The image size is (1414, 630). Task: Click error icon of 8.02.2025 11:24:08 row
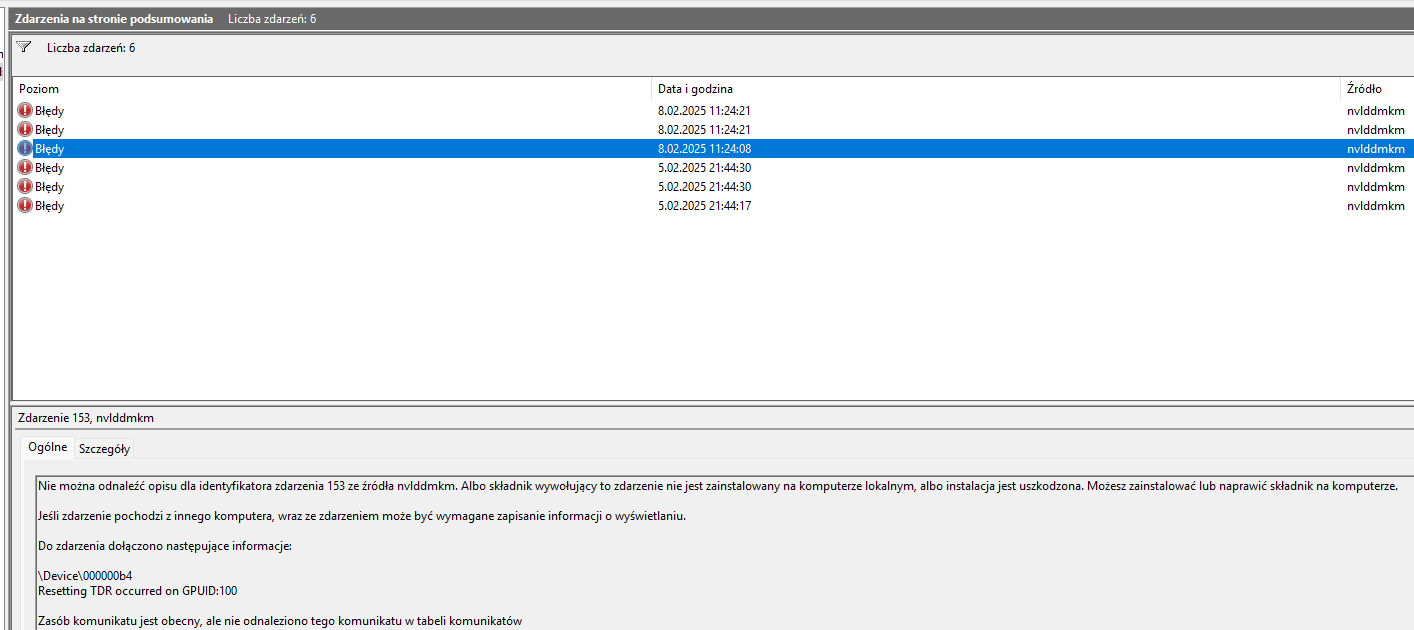25,149
